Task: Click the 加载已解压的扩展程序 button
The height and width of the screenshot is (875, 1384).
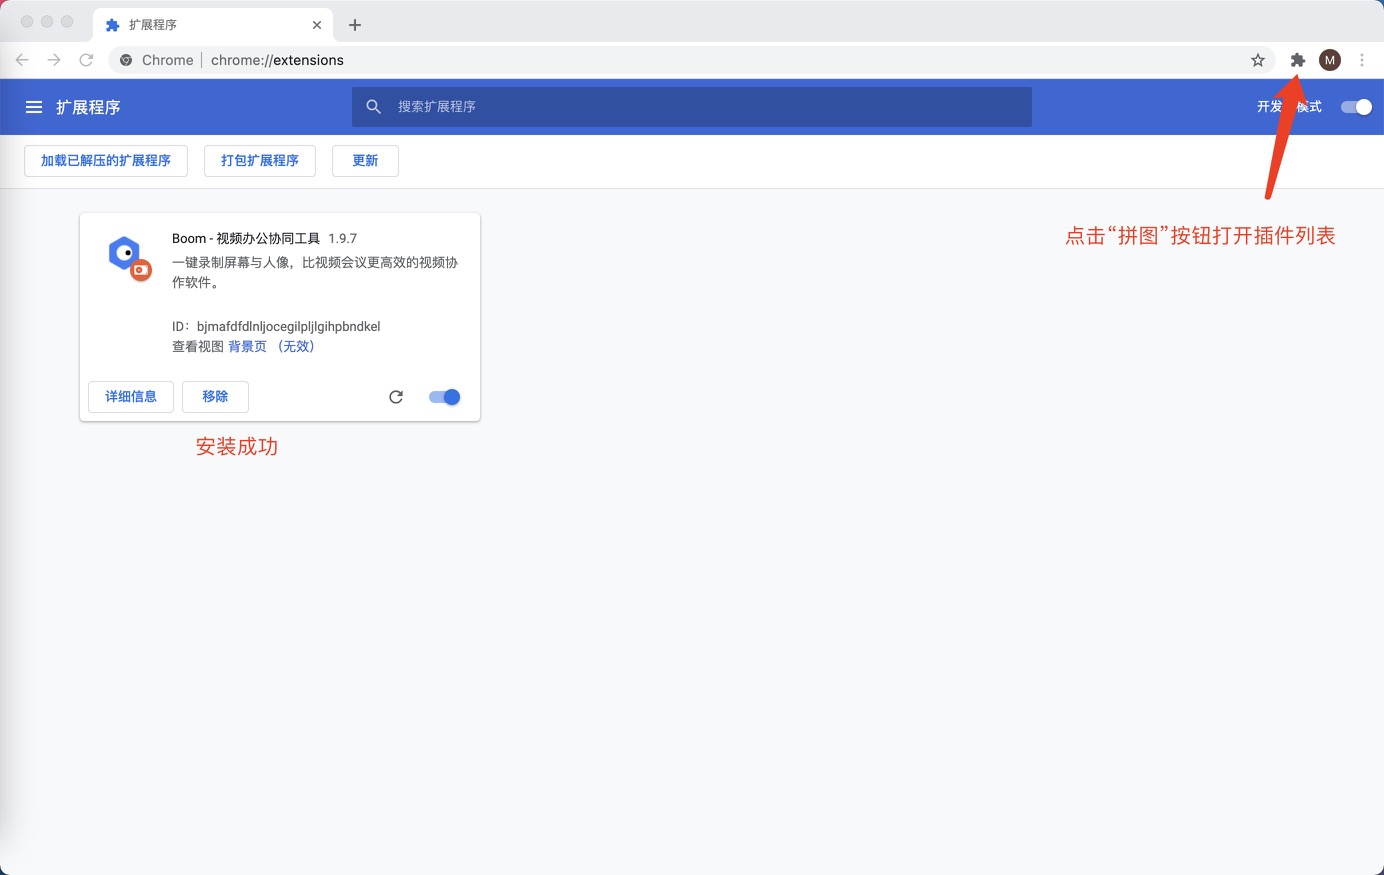Action: point(105,160)
